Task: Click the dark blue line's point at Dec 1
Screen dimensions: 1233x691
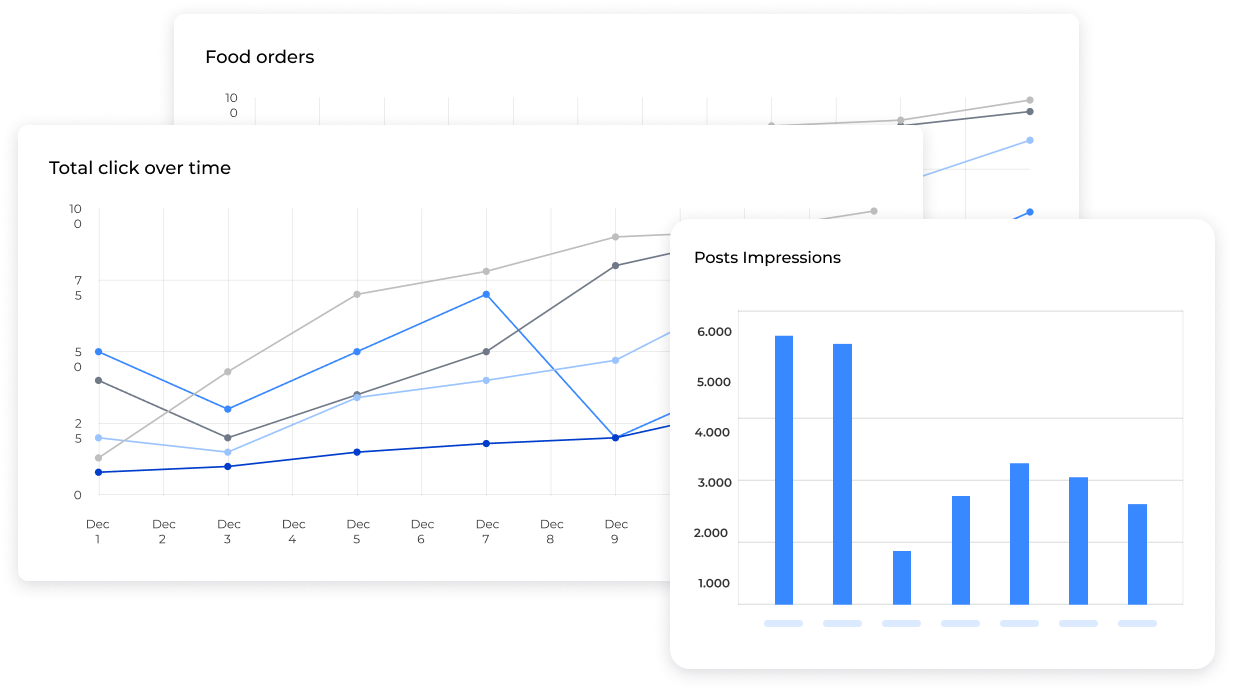Action: [98, 472]
